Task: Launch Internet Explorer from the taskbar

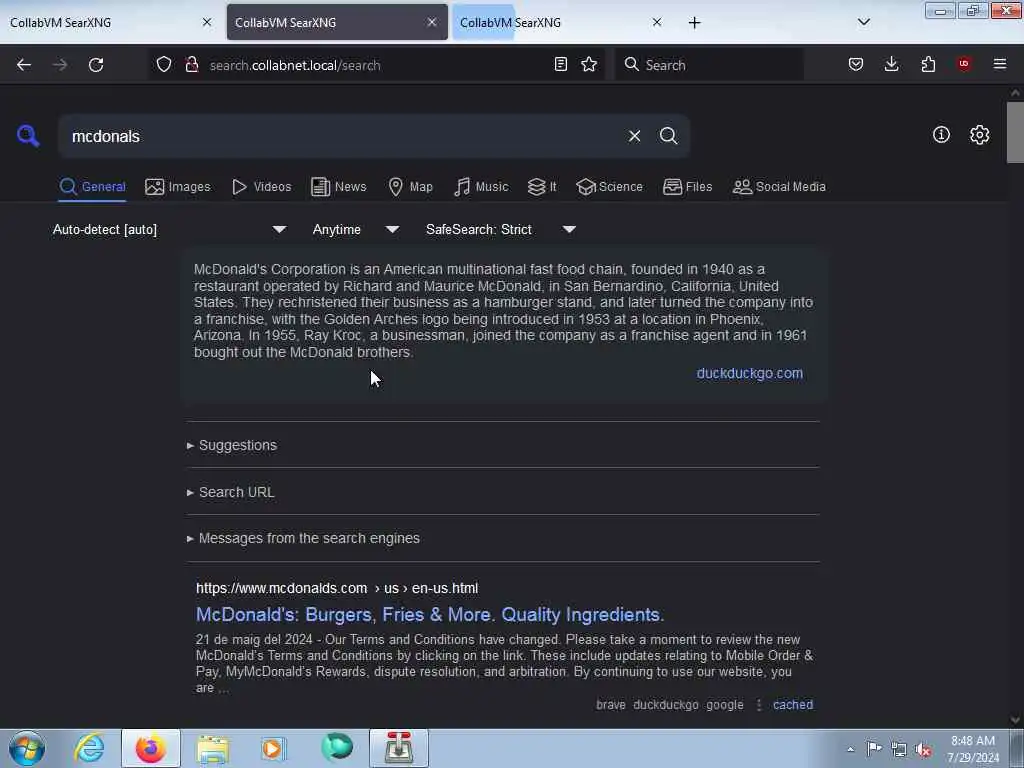Action: [89, 748]
